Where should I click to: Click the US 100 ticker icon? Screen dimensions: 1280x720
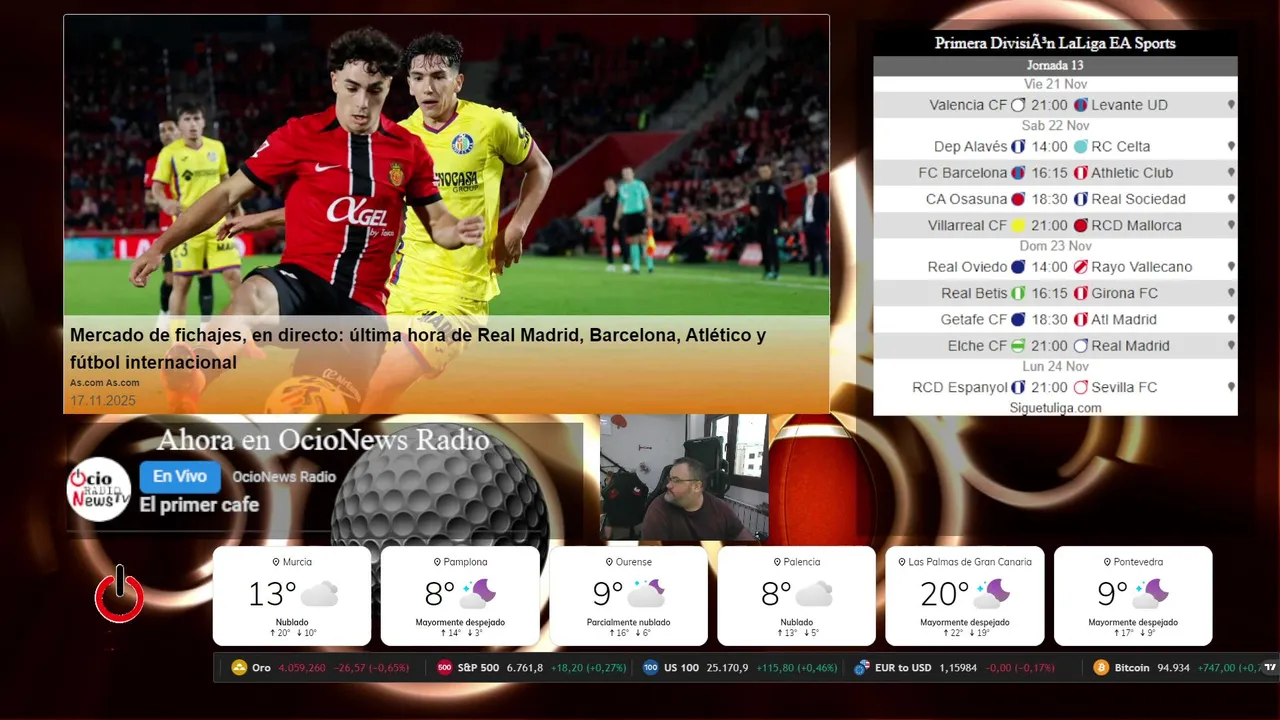tap(651, 668)
